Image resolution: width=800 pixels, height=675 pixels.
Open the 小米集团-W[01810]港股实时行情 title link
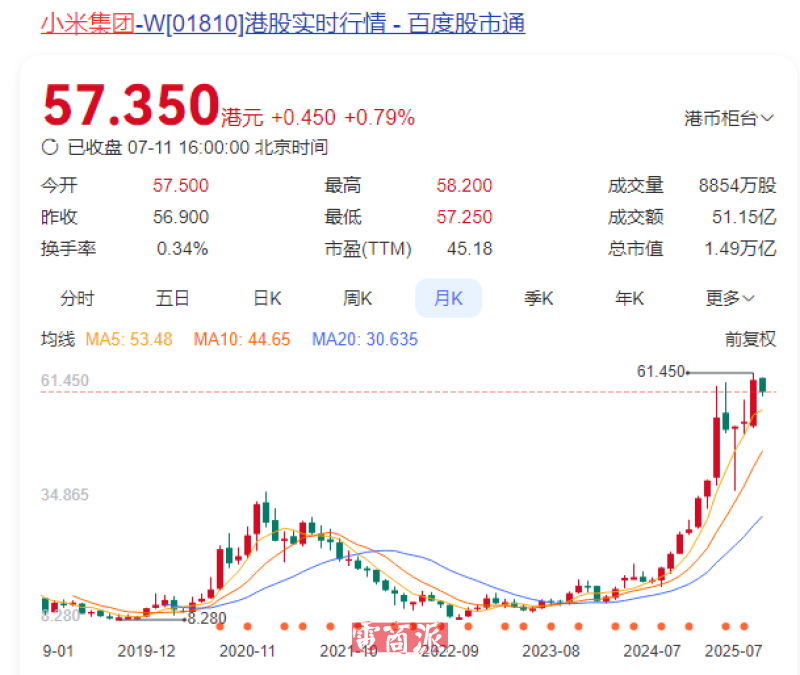[x=283, y=23]
